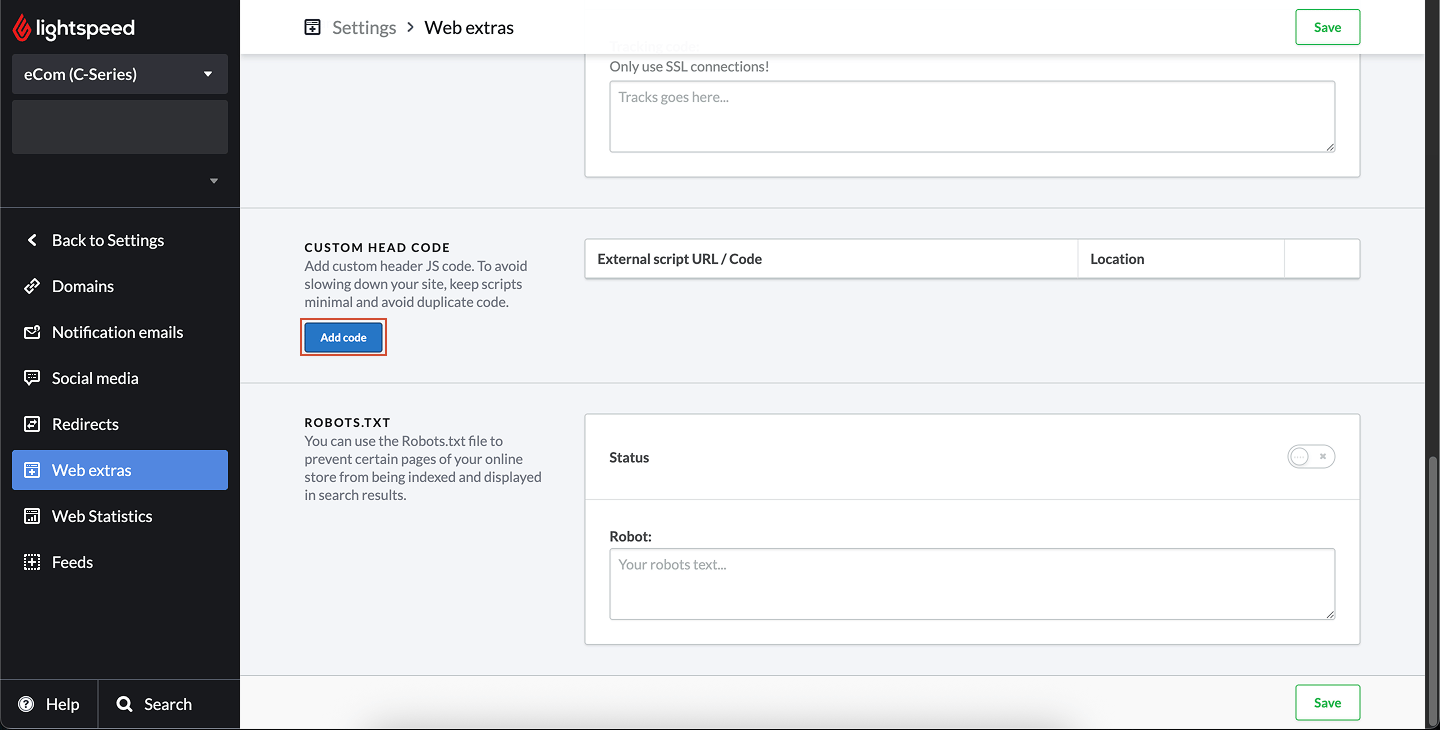Click the Your robots text field
The height and width of the screenshot is (730, 1440).
point(972,584)
